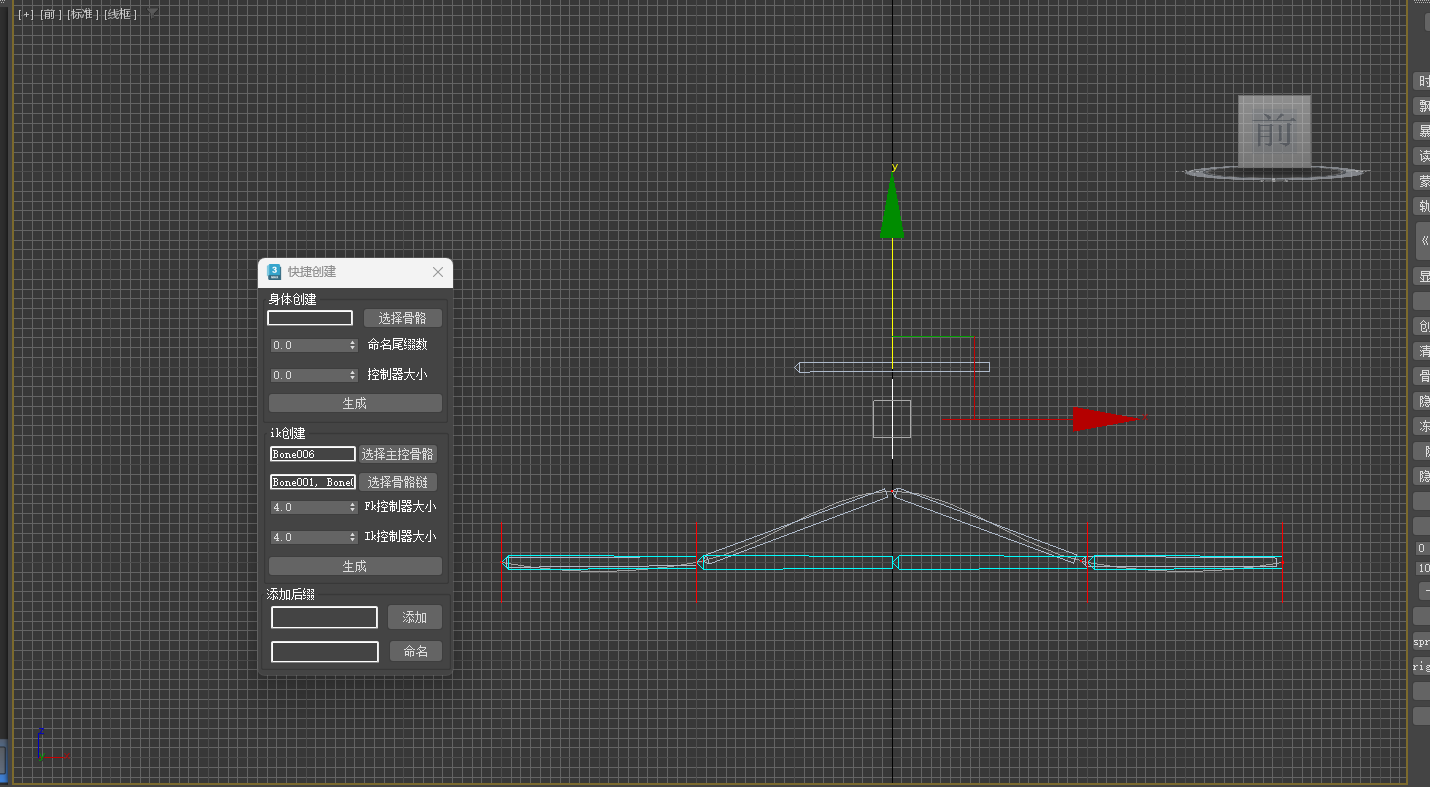1430x787 pixels.
Task: Open the [前] viewport view menu
Action: (x=49, y=14)
